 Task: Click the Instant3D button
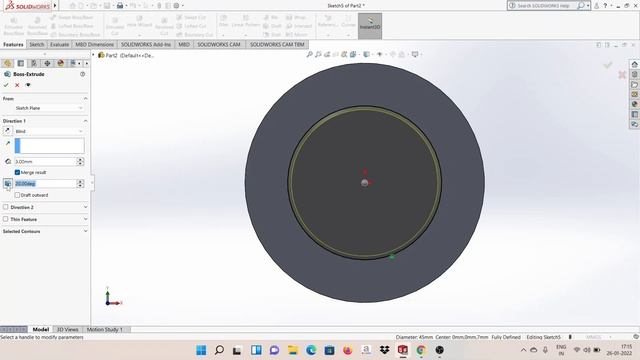370,26
